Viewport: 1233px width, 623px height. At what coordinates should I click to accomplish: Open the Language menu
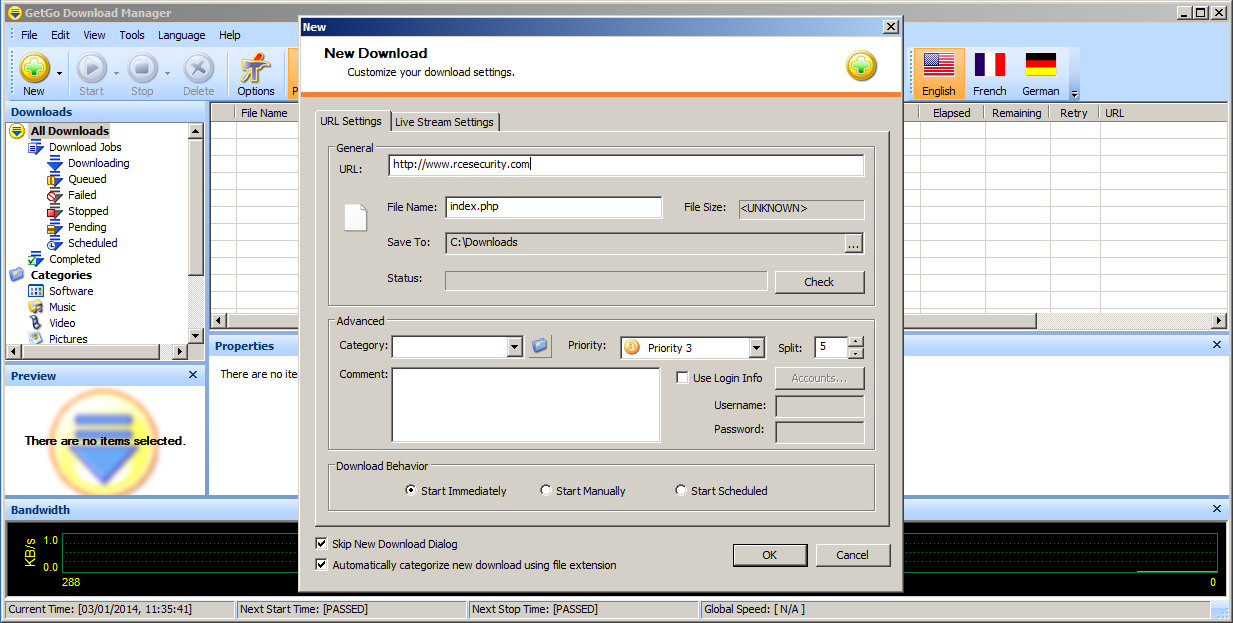pos(182,35)
